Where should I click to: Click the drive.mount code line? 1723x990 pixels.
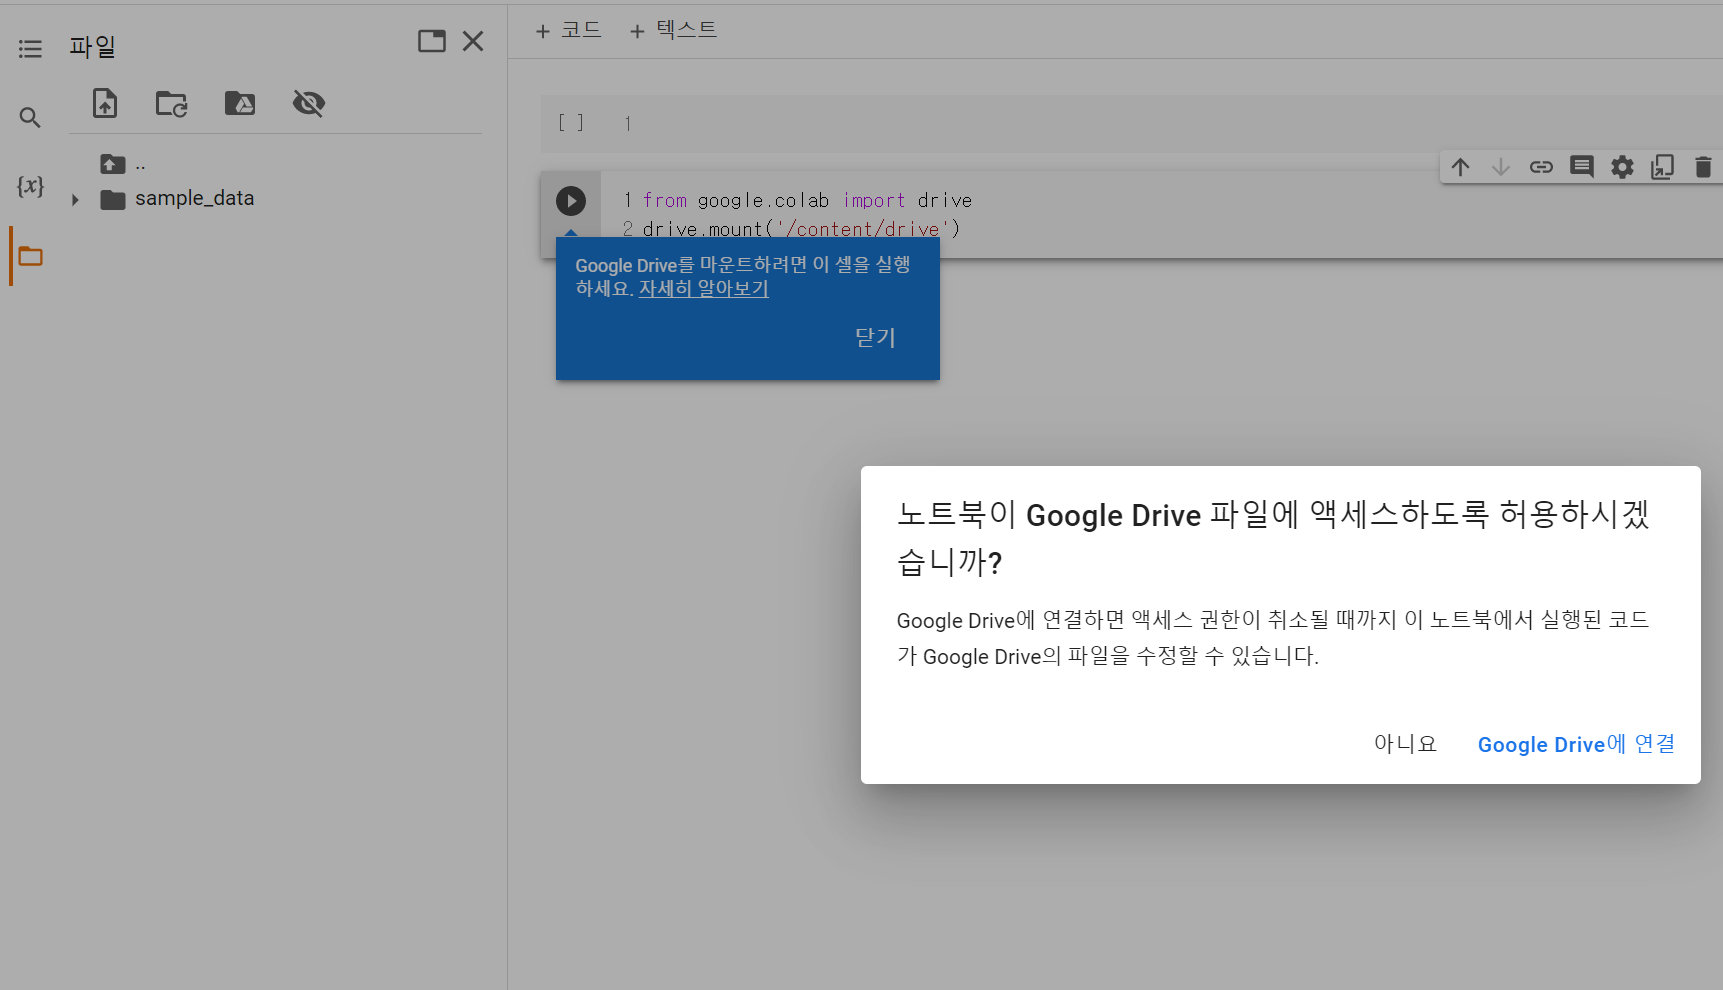click(x=801, y=229)
